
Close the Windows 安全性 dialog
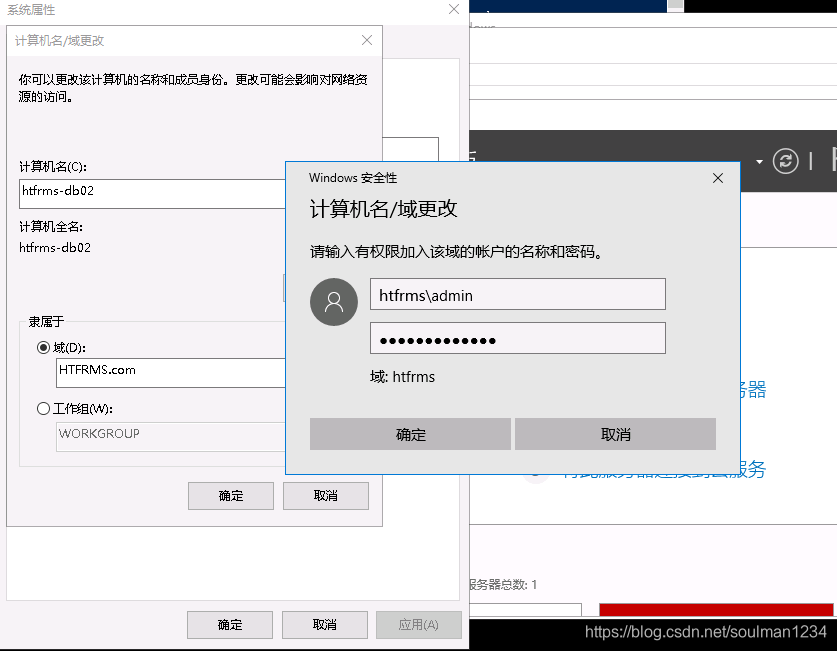[x=718, y=178]
